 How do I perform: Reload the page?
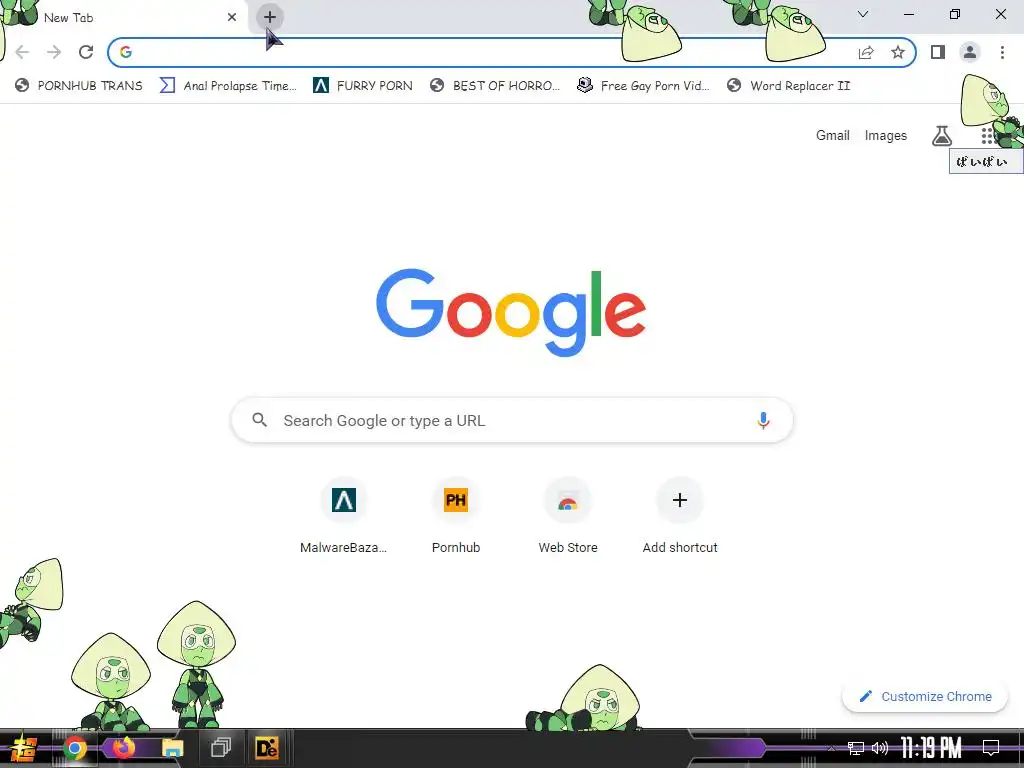point(86,52)
